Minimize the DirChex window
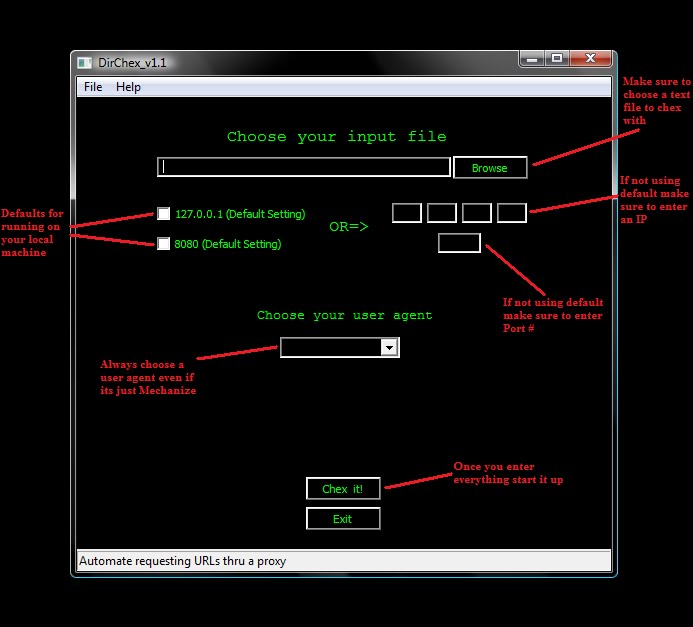Viewport: 693px width, 627px height. pyautogui.click(x=532, y=59)
